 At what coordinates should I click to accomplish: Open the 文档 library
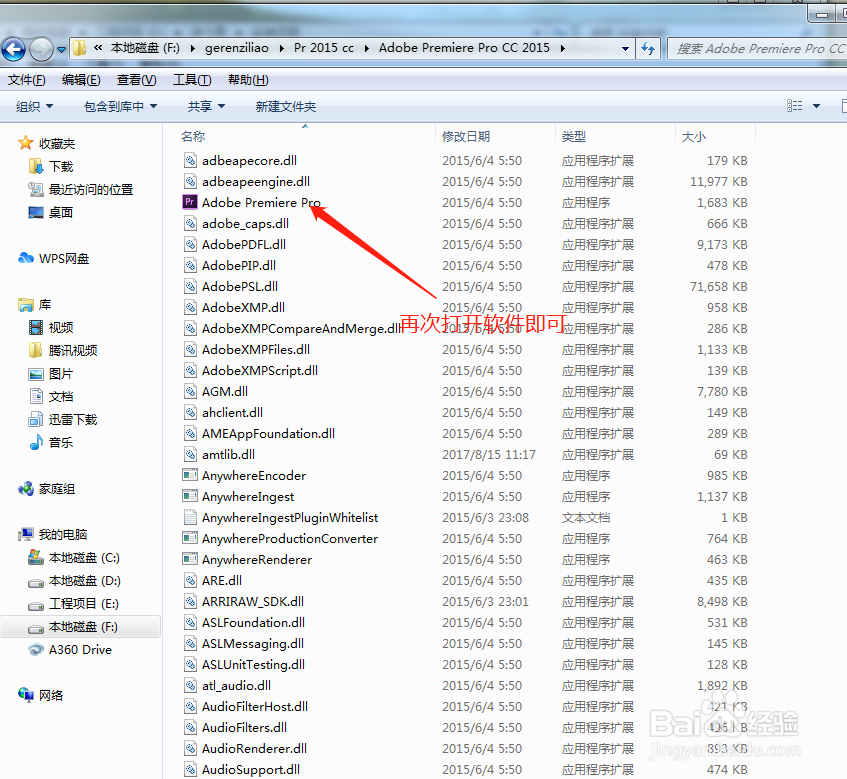click(x=60, y=397)
